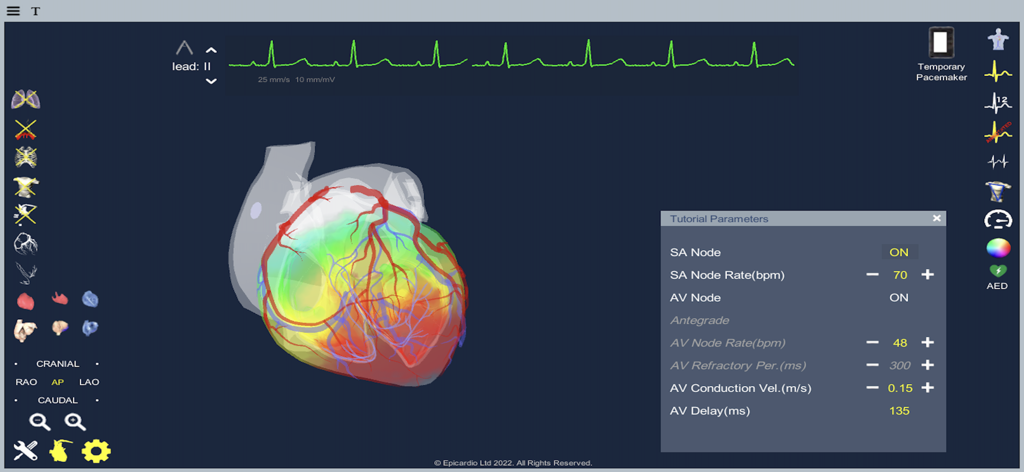Click the SA Node Rate value 70

(x=900, y=275)
